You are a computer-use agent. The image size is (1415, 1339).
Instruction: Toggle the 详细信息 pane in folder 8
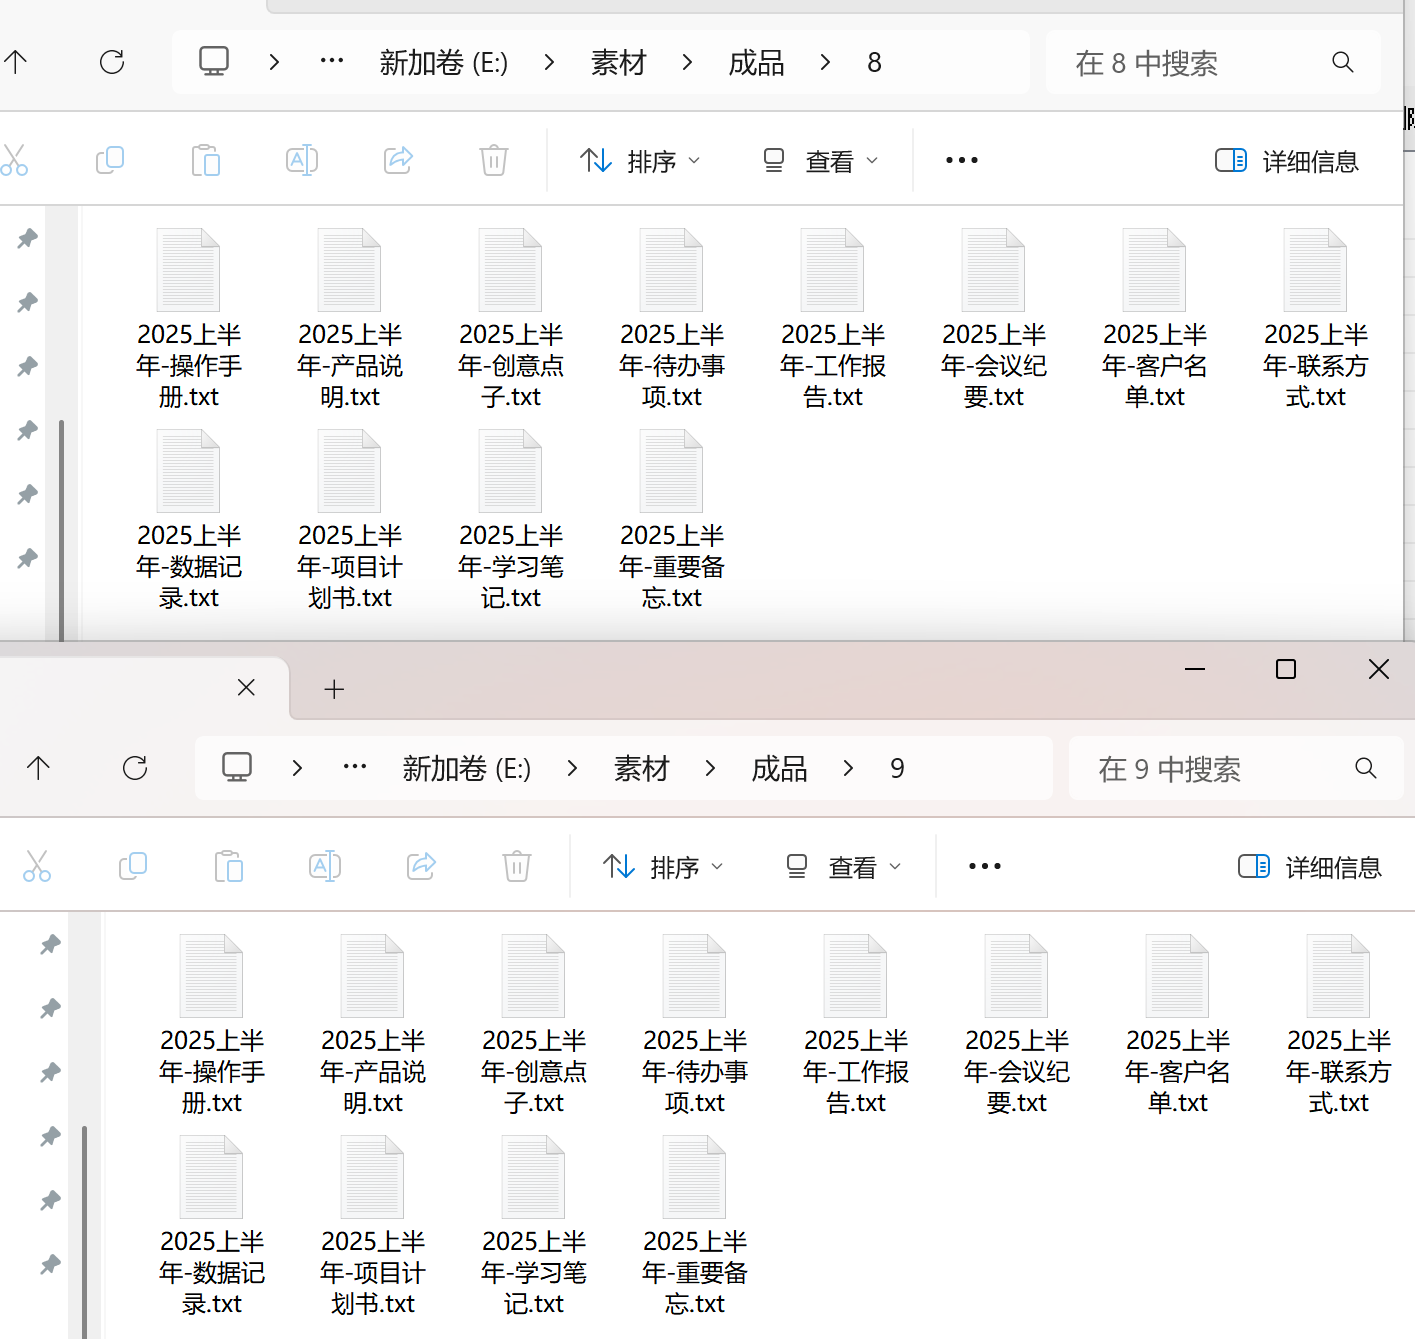(1287, 160)
